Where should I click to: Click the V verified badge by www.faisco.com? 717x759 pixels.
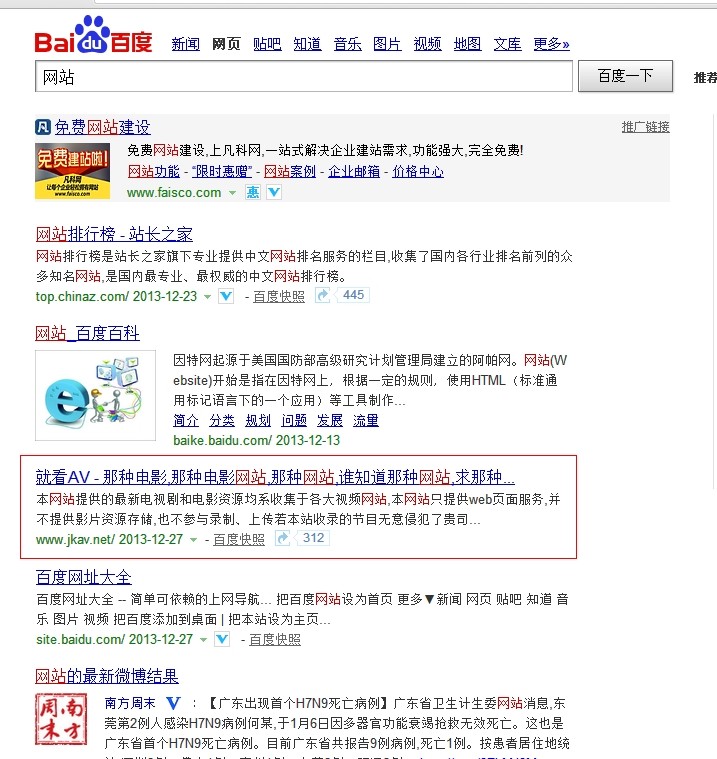274,193
